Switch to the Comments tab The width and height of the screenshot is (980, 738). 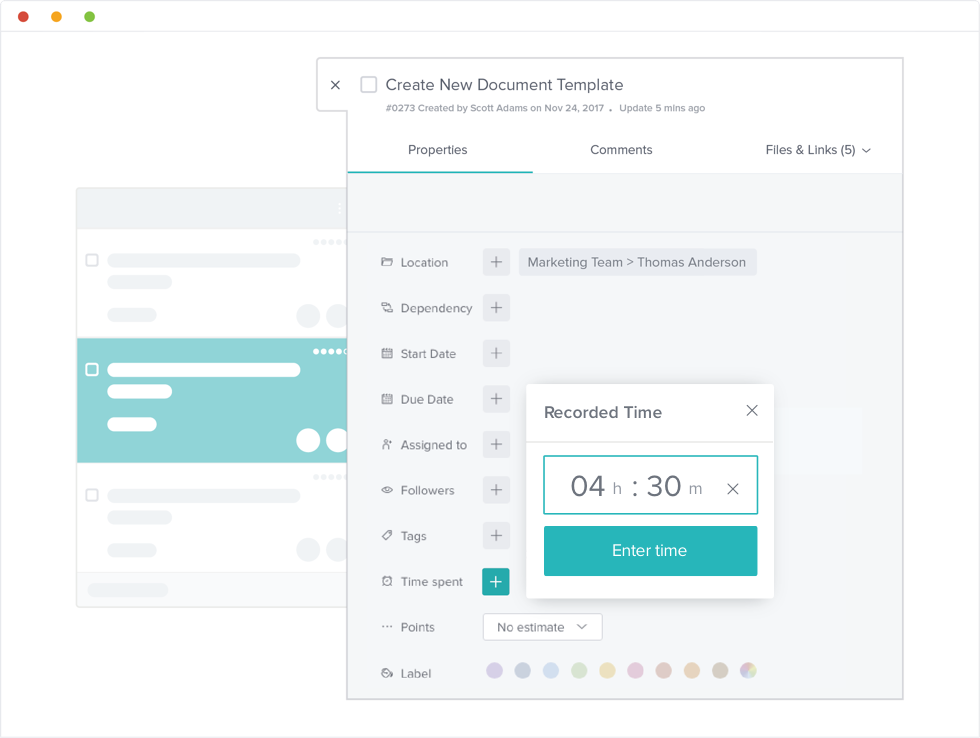(621, 150)
